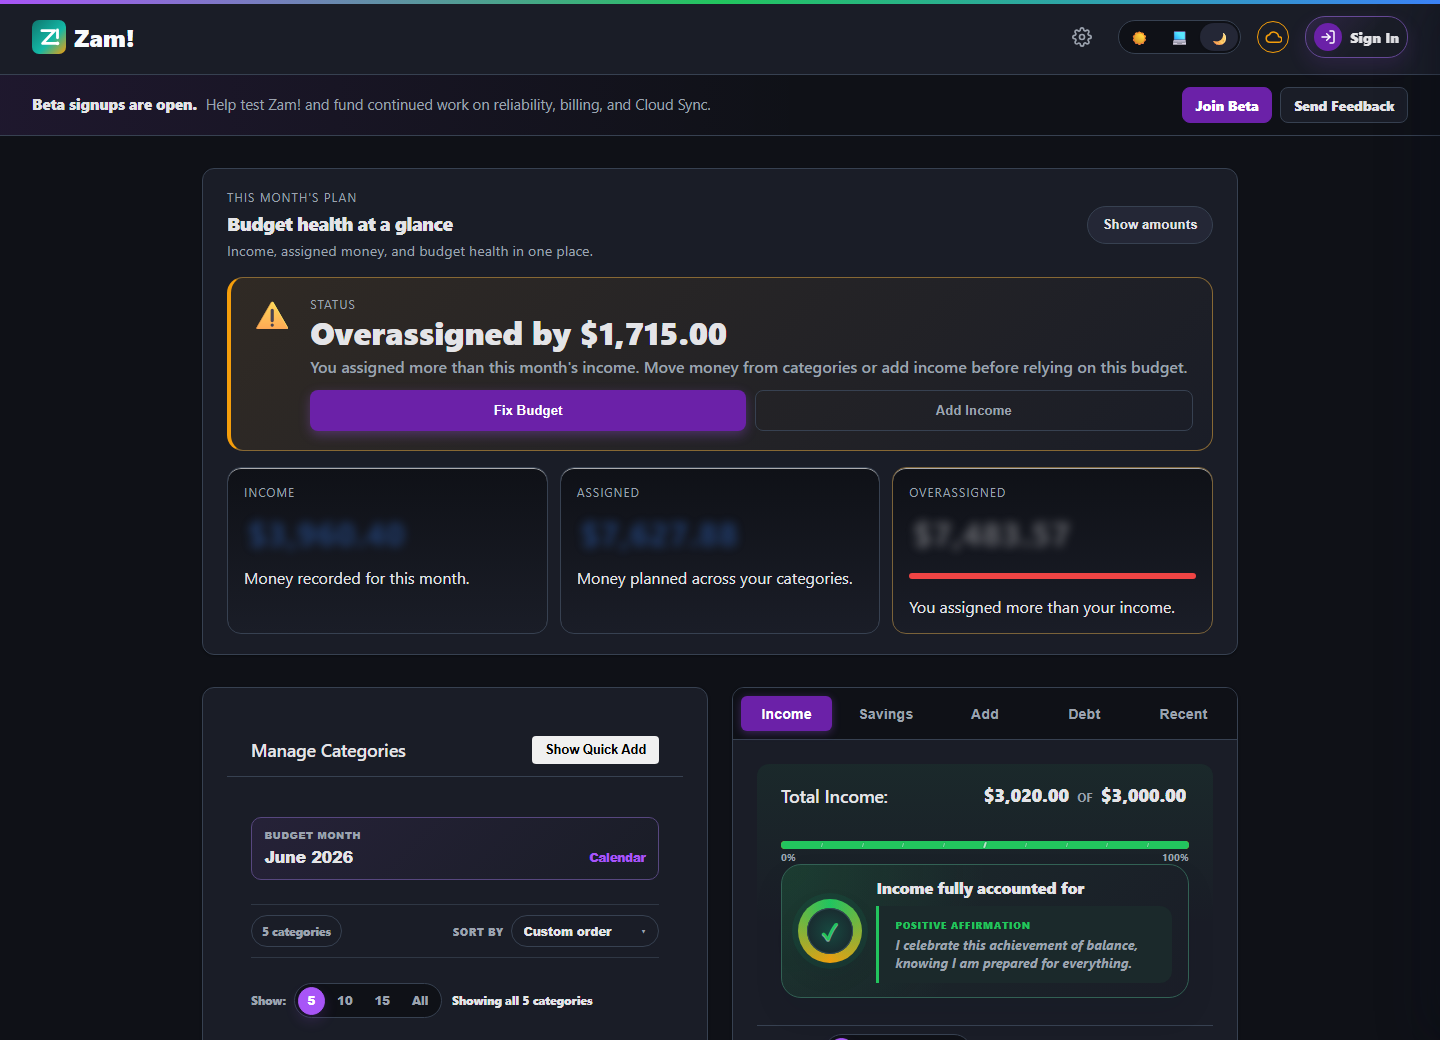This screenshot has width=1440, height=1040.
Task: Click the $3,020.00 total income value
Action: click(x=1026, y=796)
